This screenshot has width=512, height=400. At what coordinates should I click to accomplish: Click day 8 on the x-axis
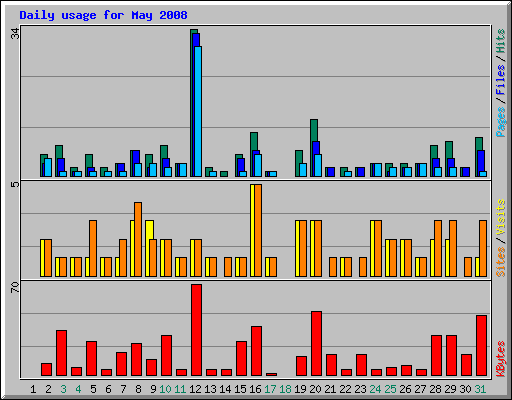pyautogui.click(x=138, y=389)
